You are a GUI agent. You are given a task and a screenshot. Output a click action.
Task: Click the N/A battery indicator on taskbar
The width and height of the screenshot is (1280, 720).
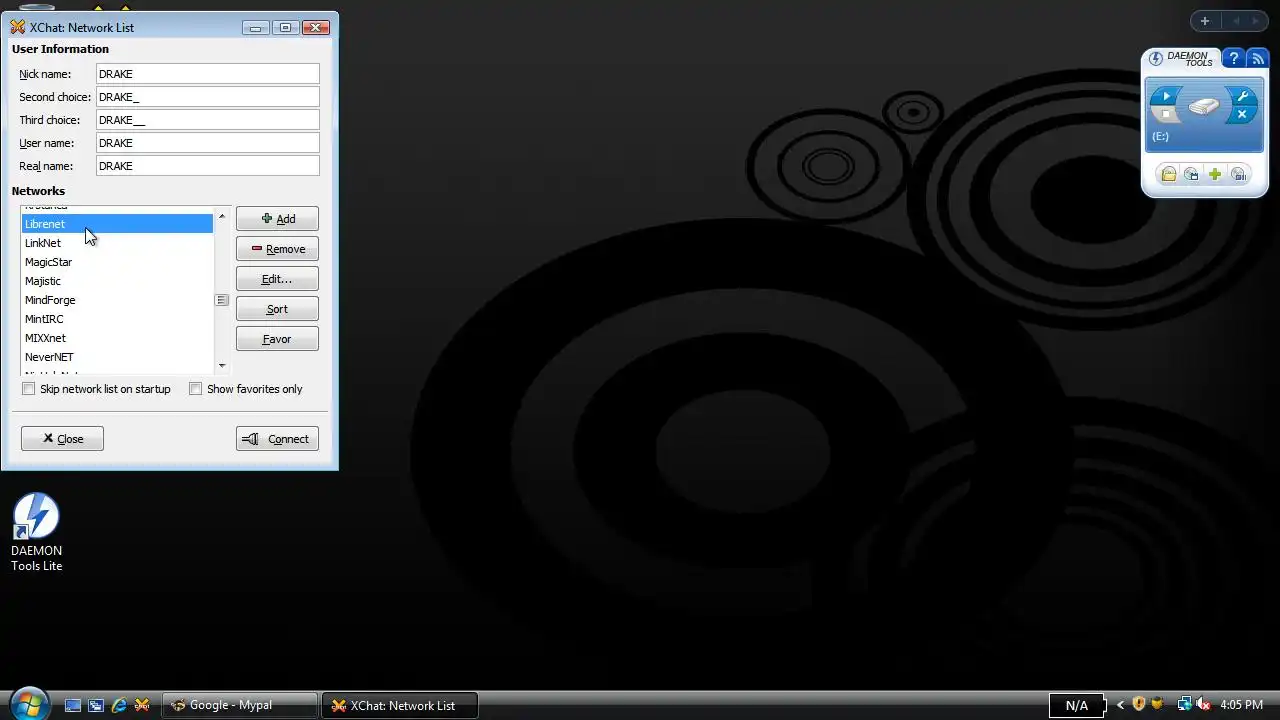coord(1076,705)
